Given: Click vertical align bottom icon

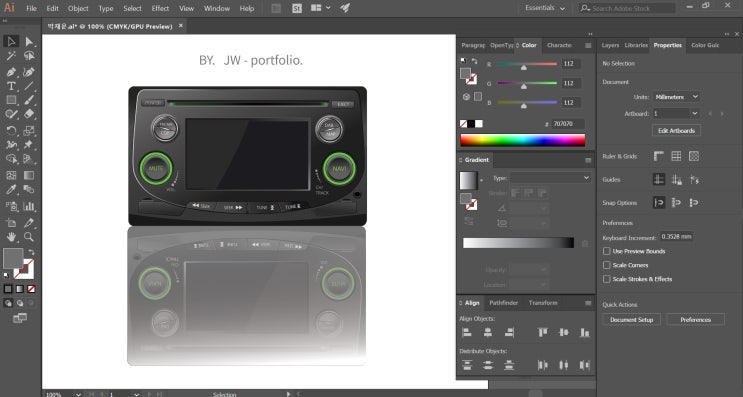Looking at the screenshot, I should tap(585, 333).
